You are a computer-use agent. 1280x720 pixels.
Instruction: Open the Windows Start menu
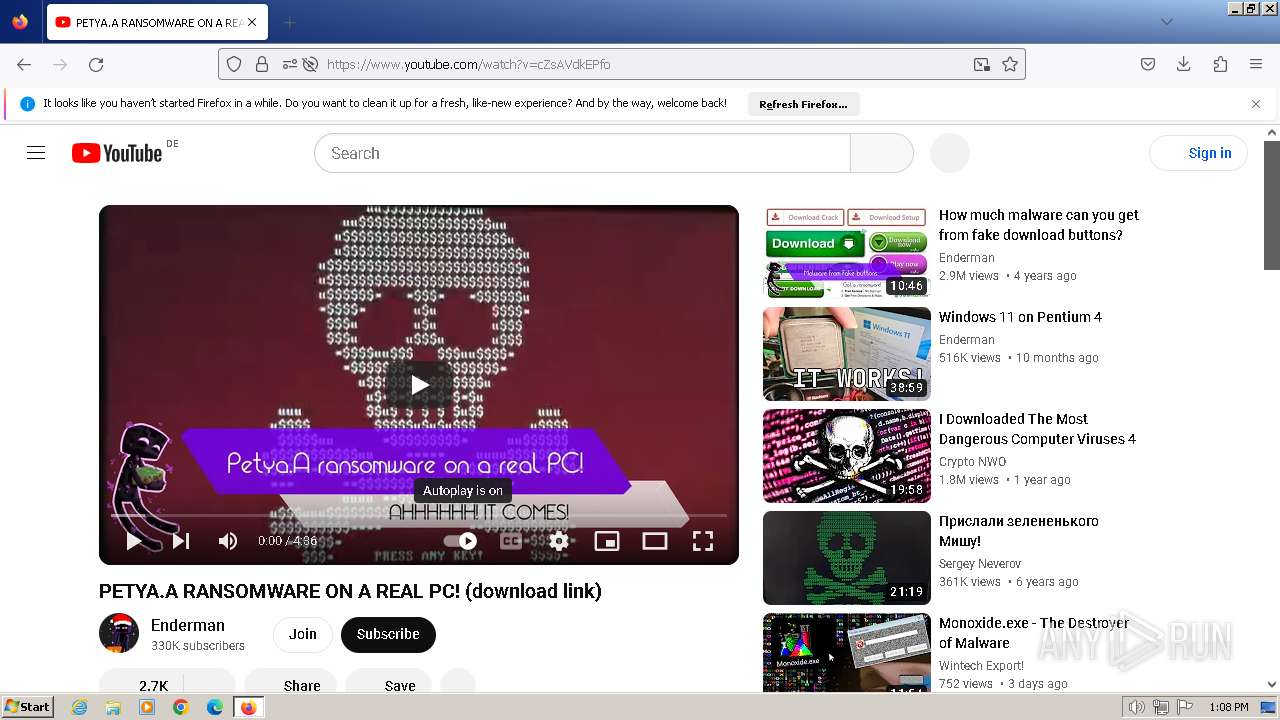[x=27, y=707]
